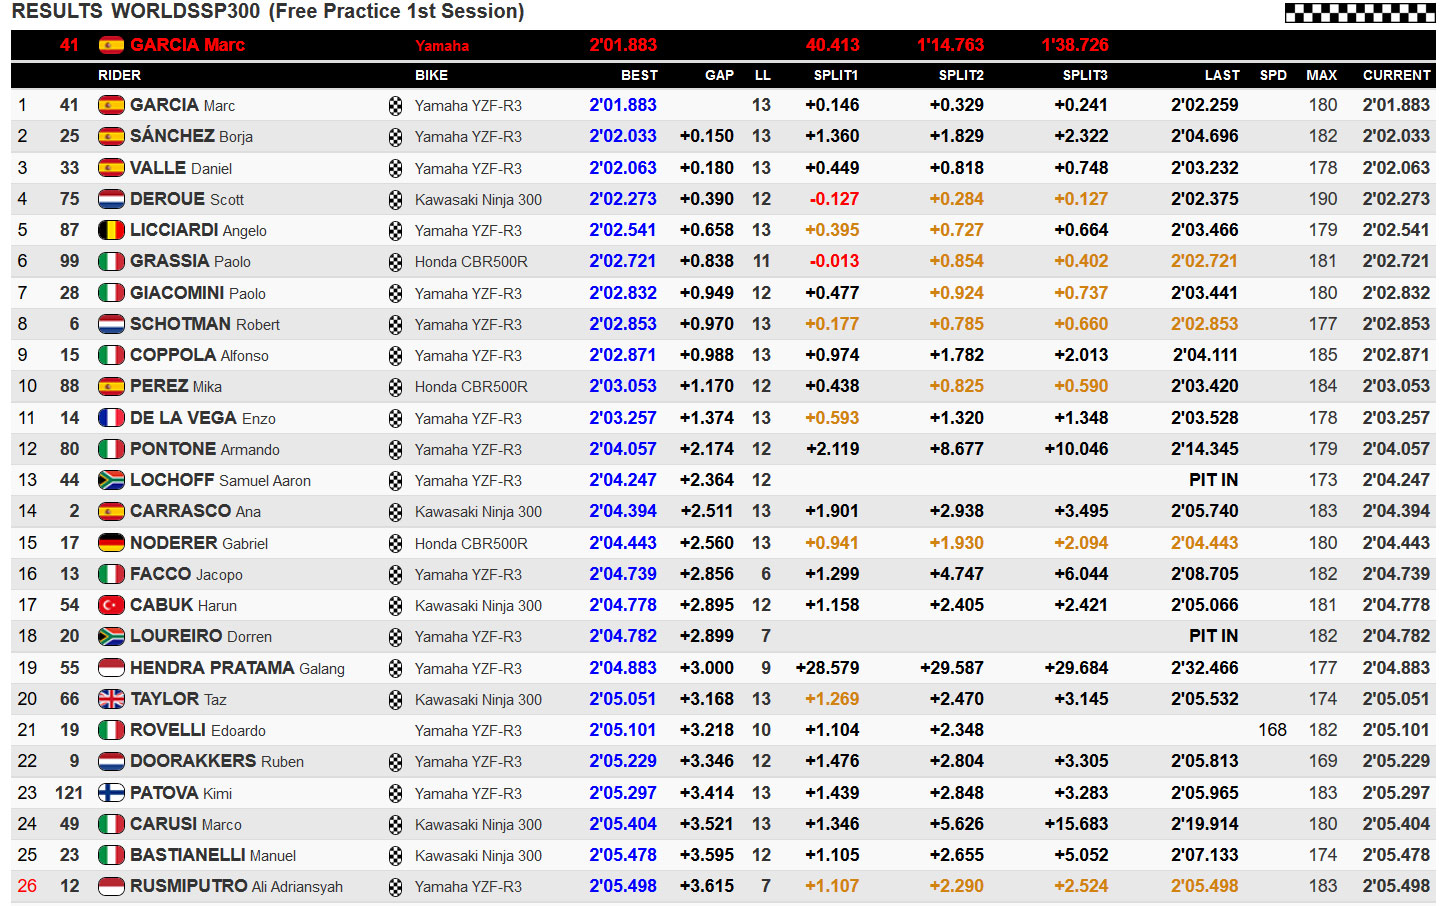
Task: Click the German flag beside NODERER Gabriel
Action: coord(111,543)
